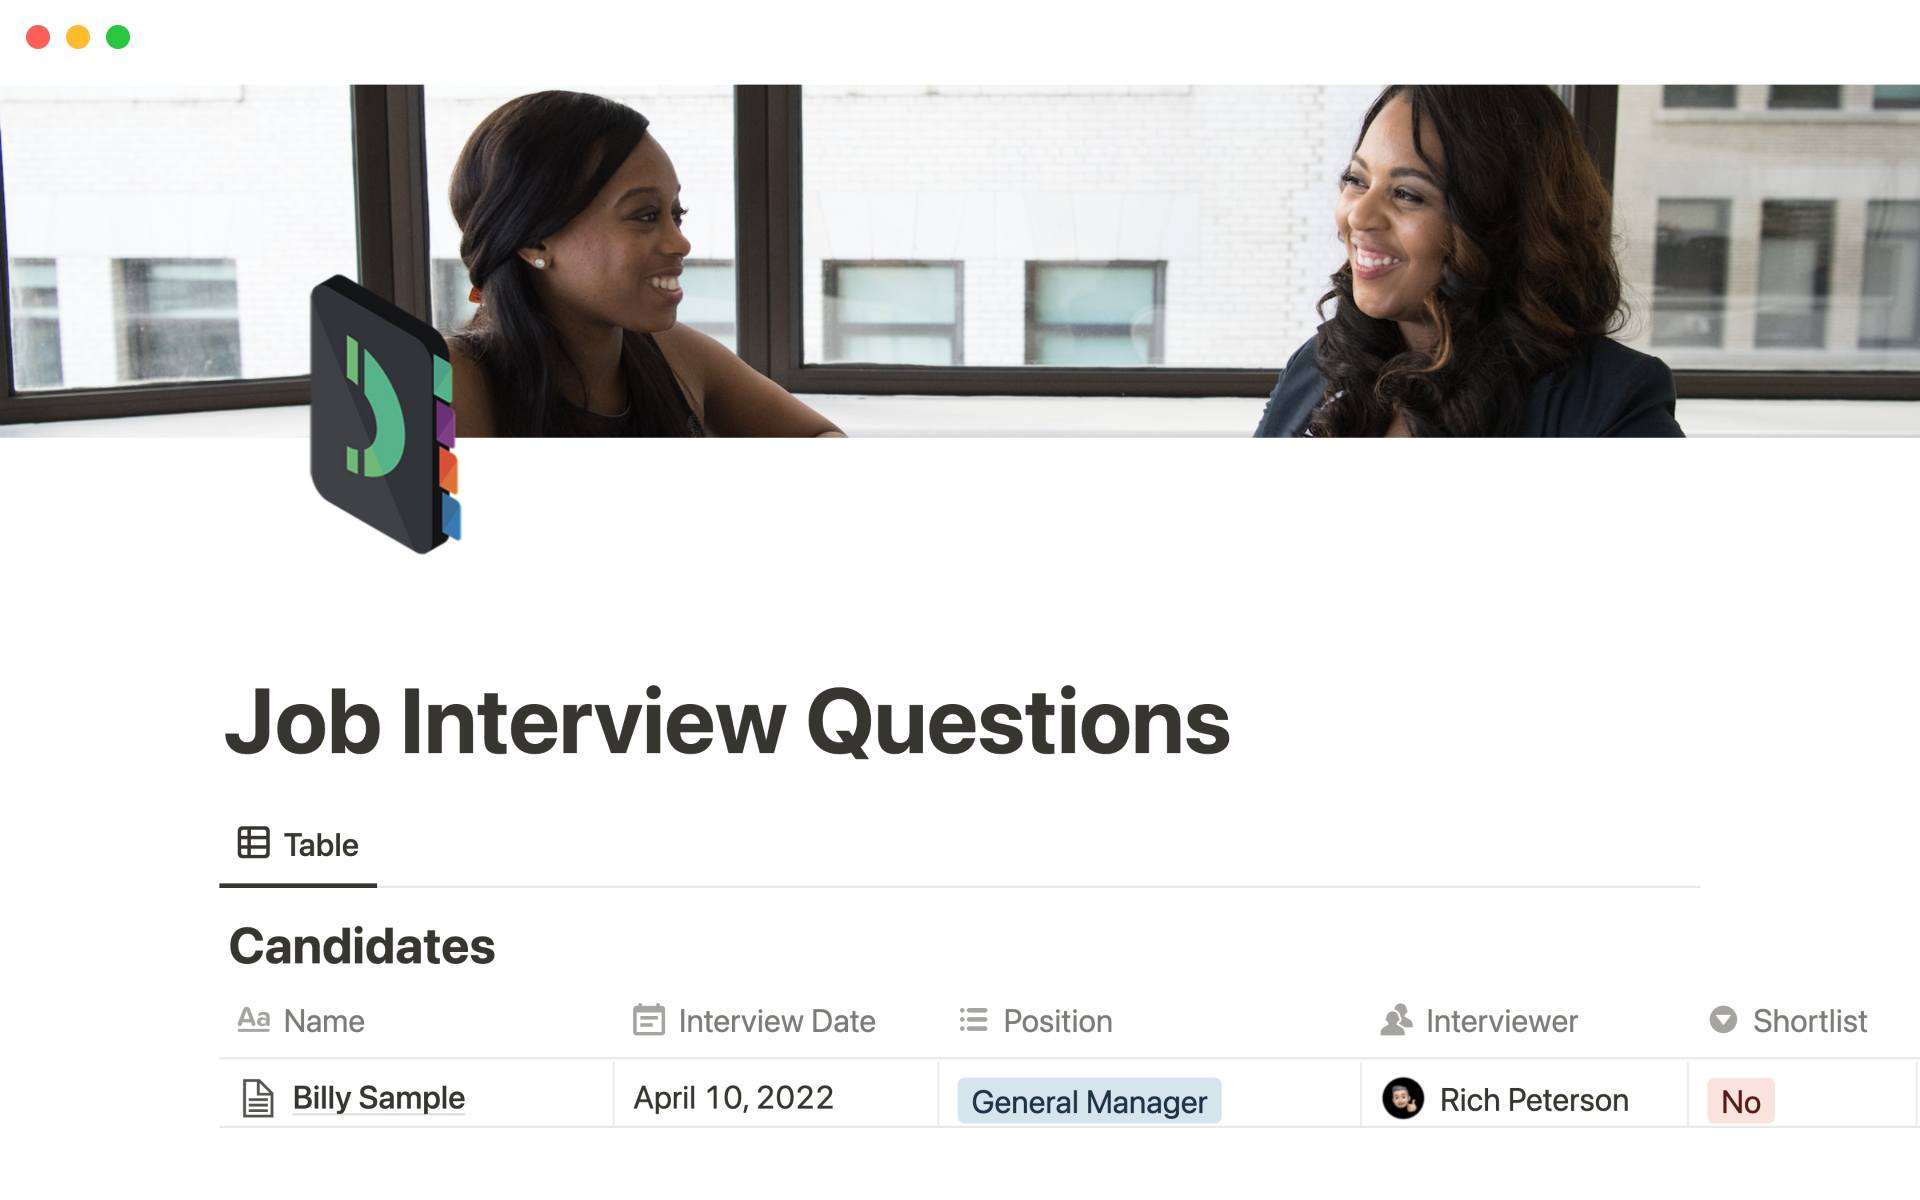
Task: Click the Candidates database heading
Action: coord(362,946)
